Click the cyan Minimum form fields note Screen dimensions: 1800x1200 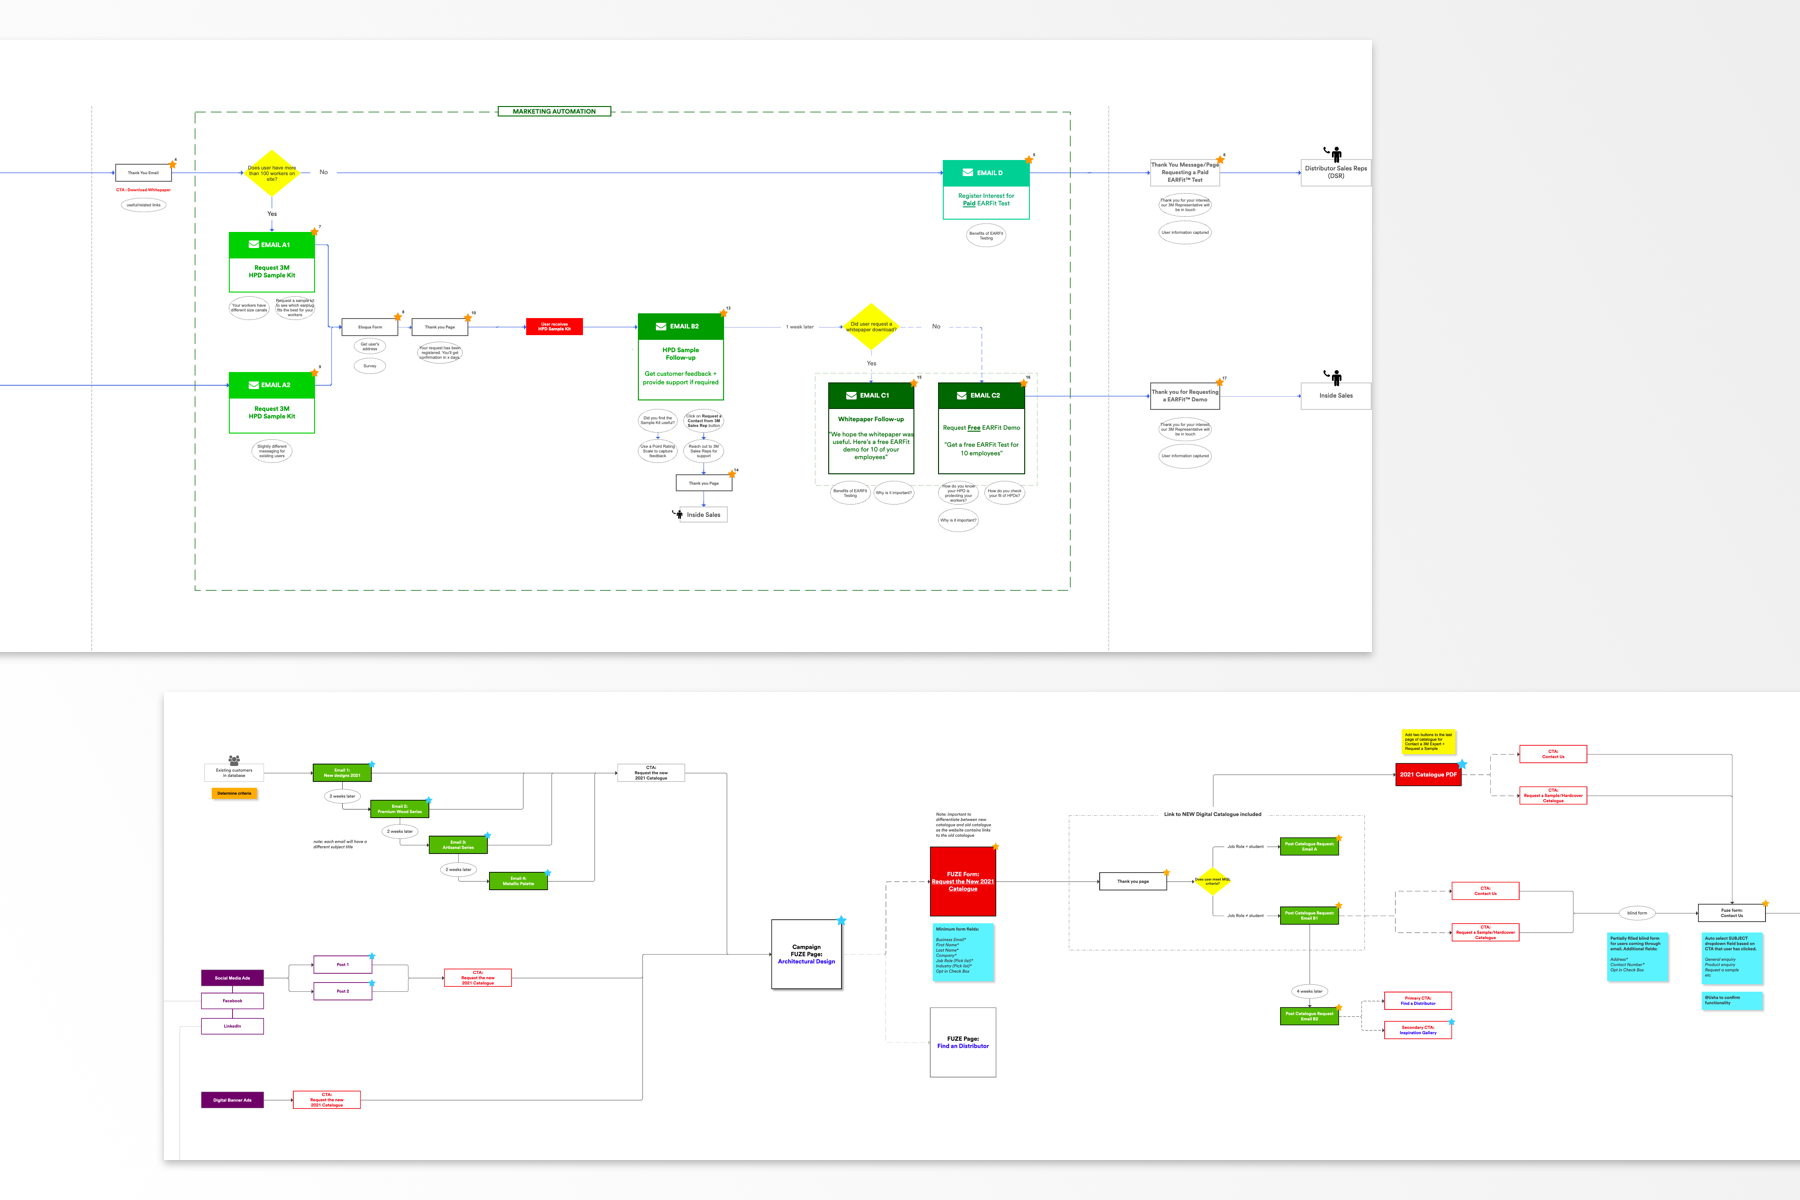[963, 952]
